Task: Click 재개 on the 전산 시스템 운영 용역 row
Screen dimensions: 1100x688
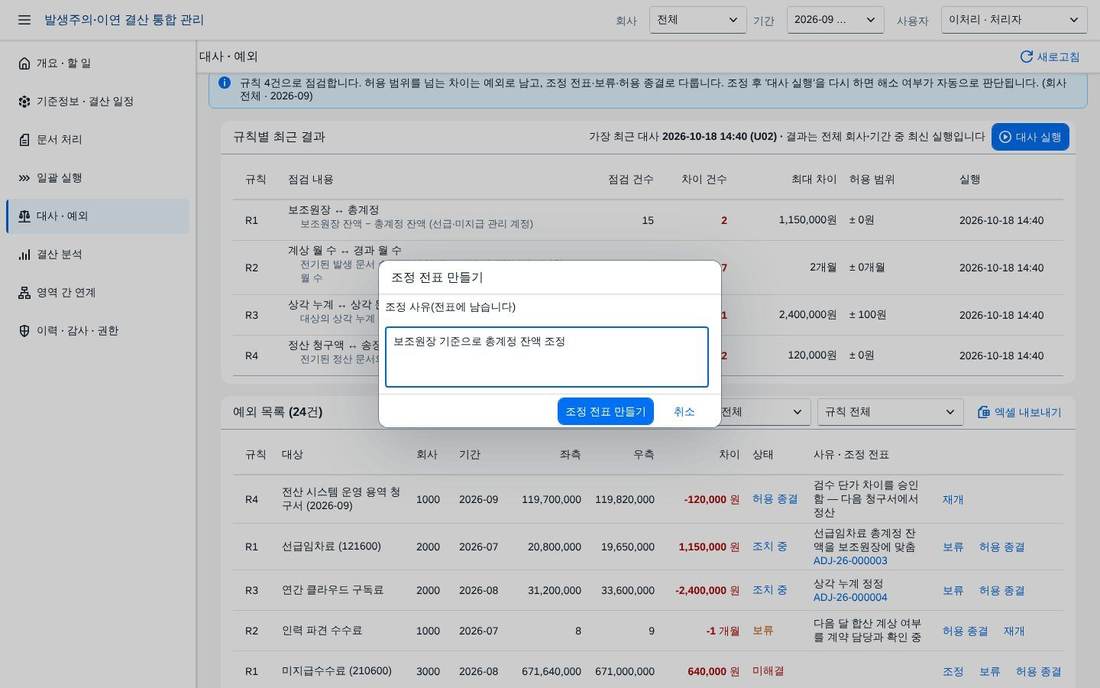Action: (953, 499)
